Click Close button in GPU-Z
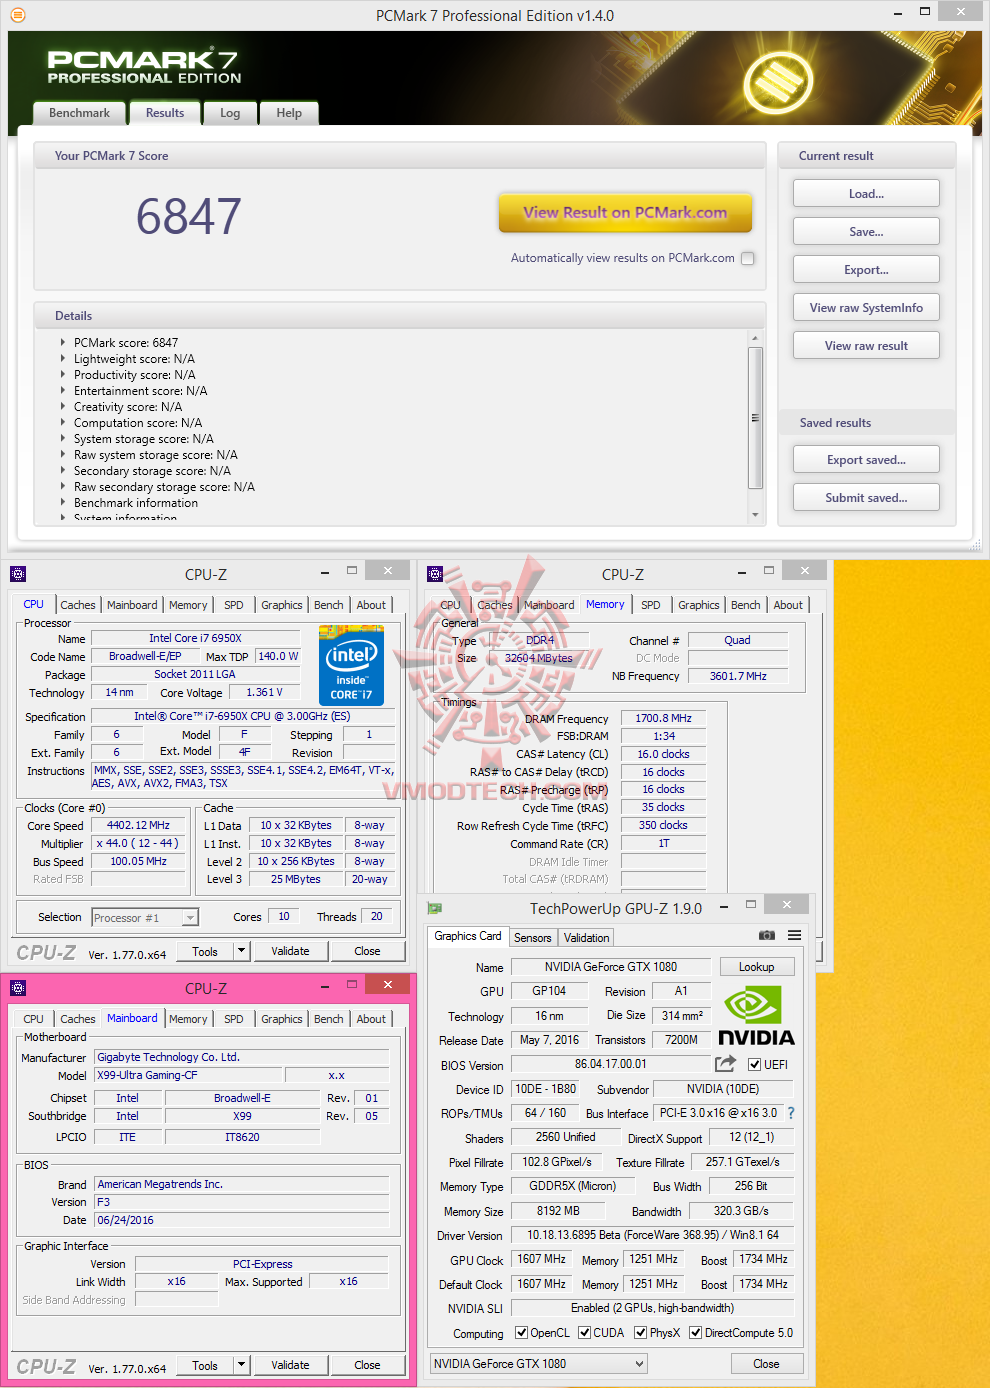The width and height of the screenshot is (990, 1388). (x=766, y=1364)
